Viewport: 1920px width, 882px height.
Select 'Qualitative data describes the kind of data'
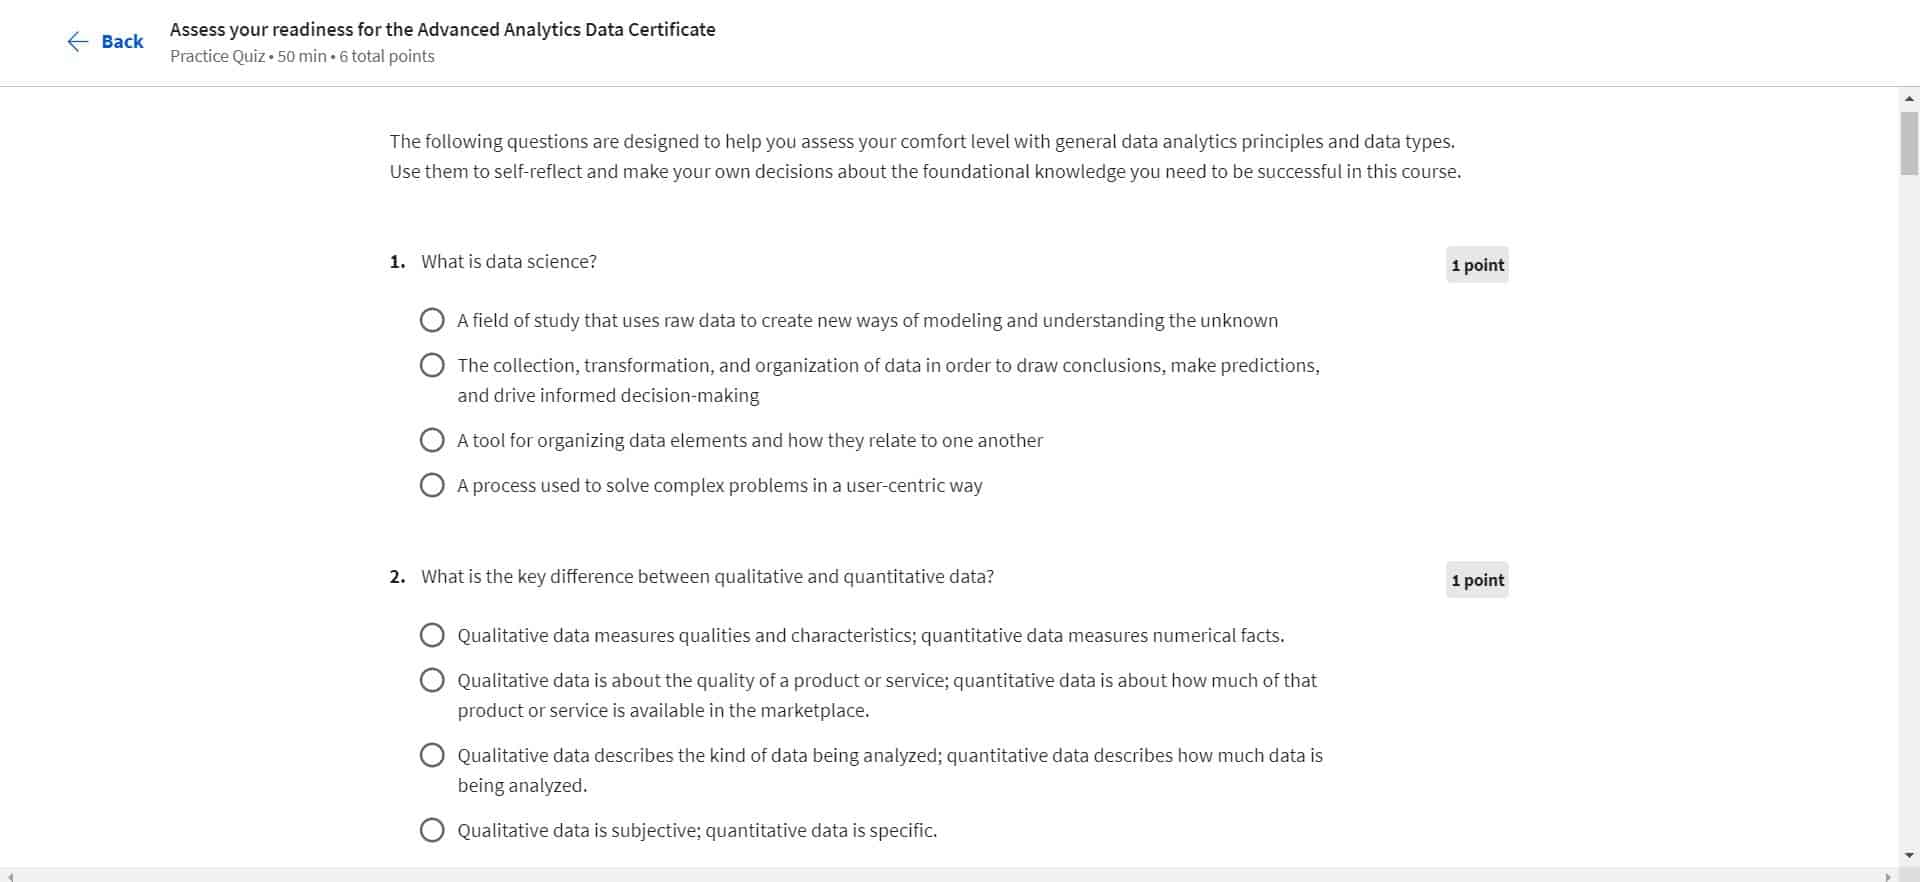click(432, 755)
